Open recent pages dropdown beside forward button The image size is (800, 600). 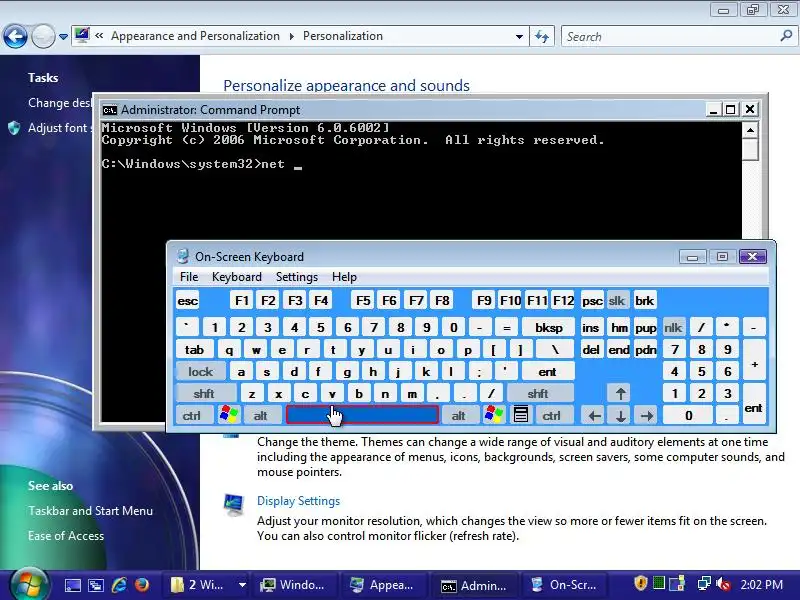(63, 37)
